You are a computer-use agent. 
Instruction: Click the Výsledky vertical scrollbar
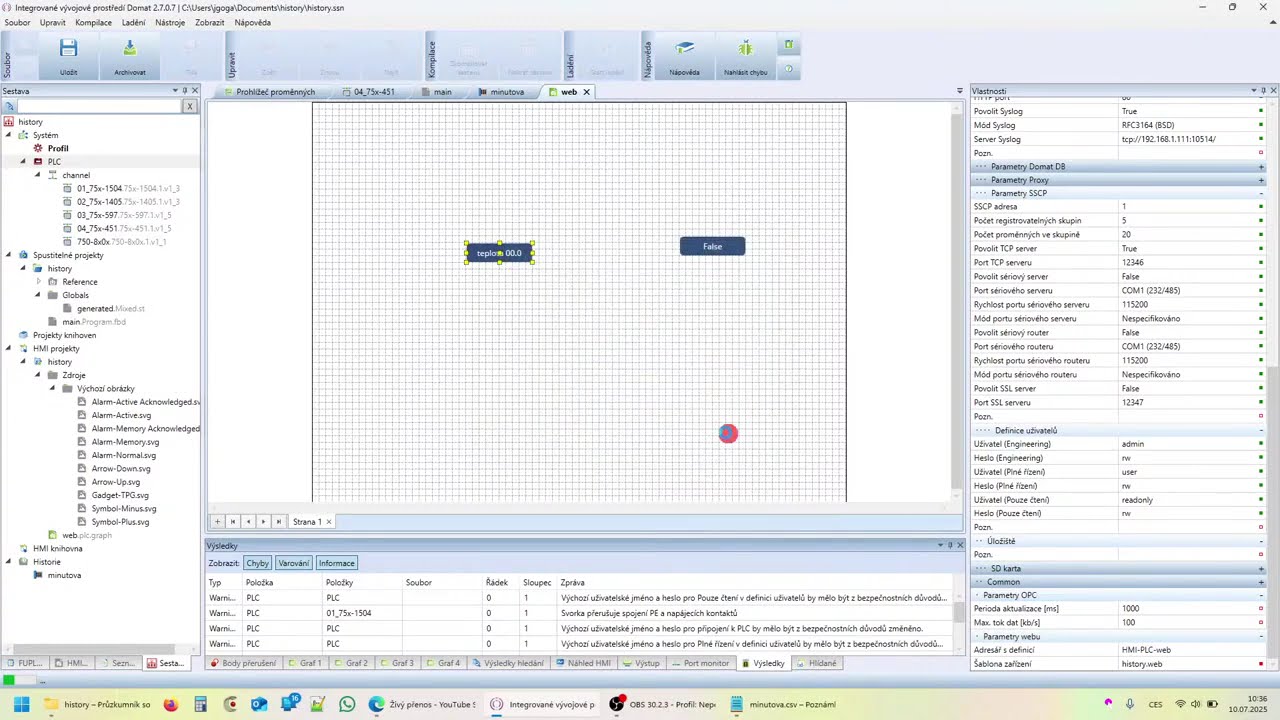coord(960,615)
